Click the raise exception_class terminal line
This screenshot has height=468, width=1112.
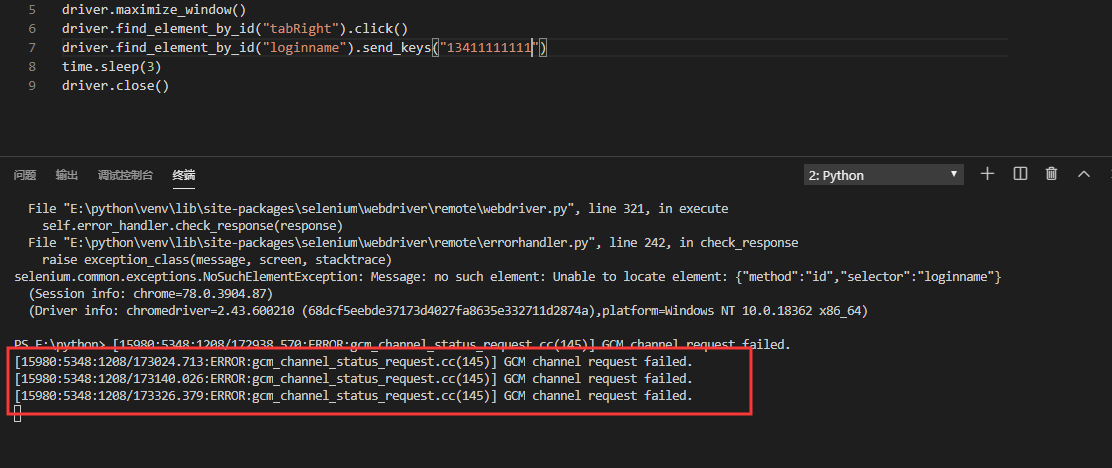(x=217, y=260)
